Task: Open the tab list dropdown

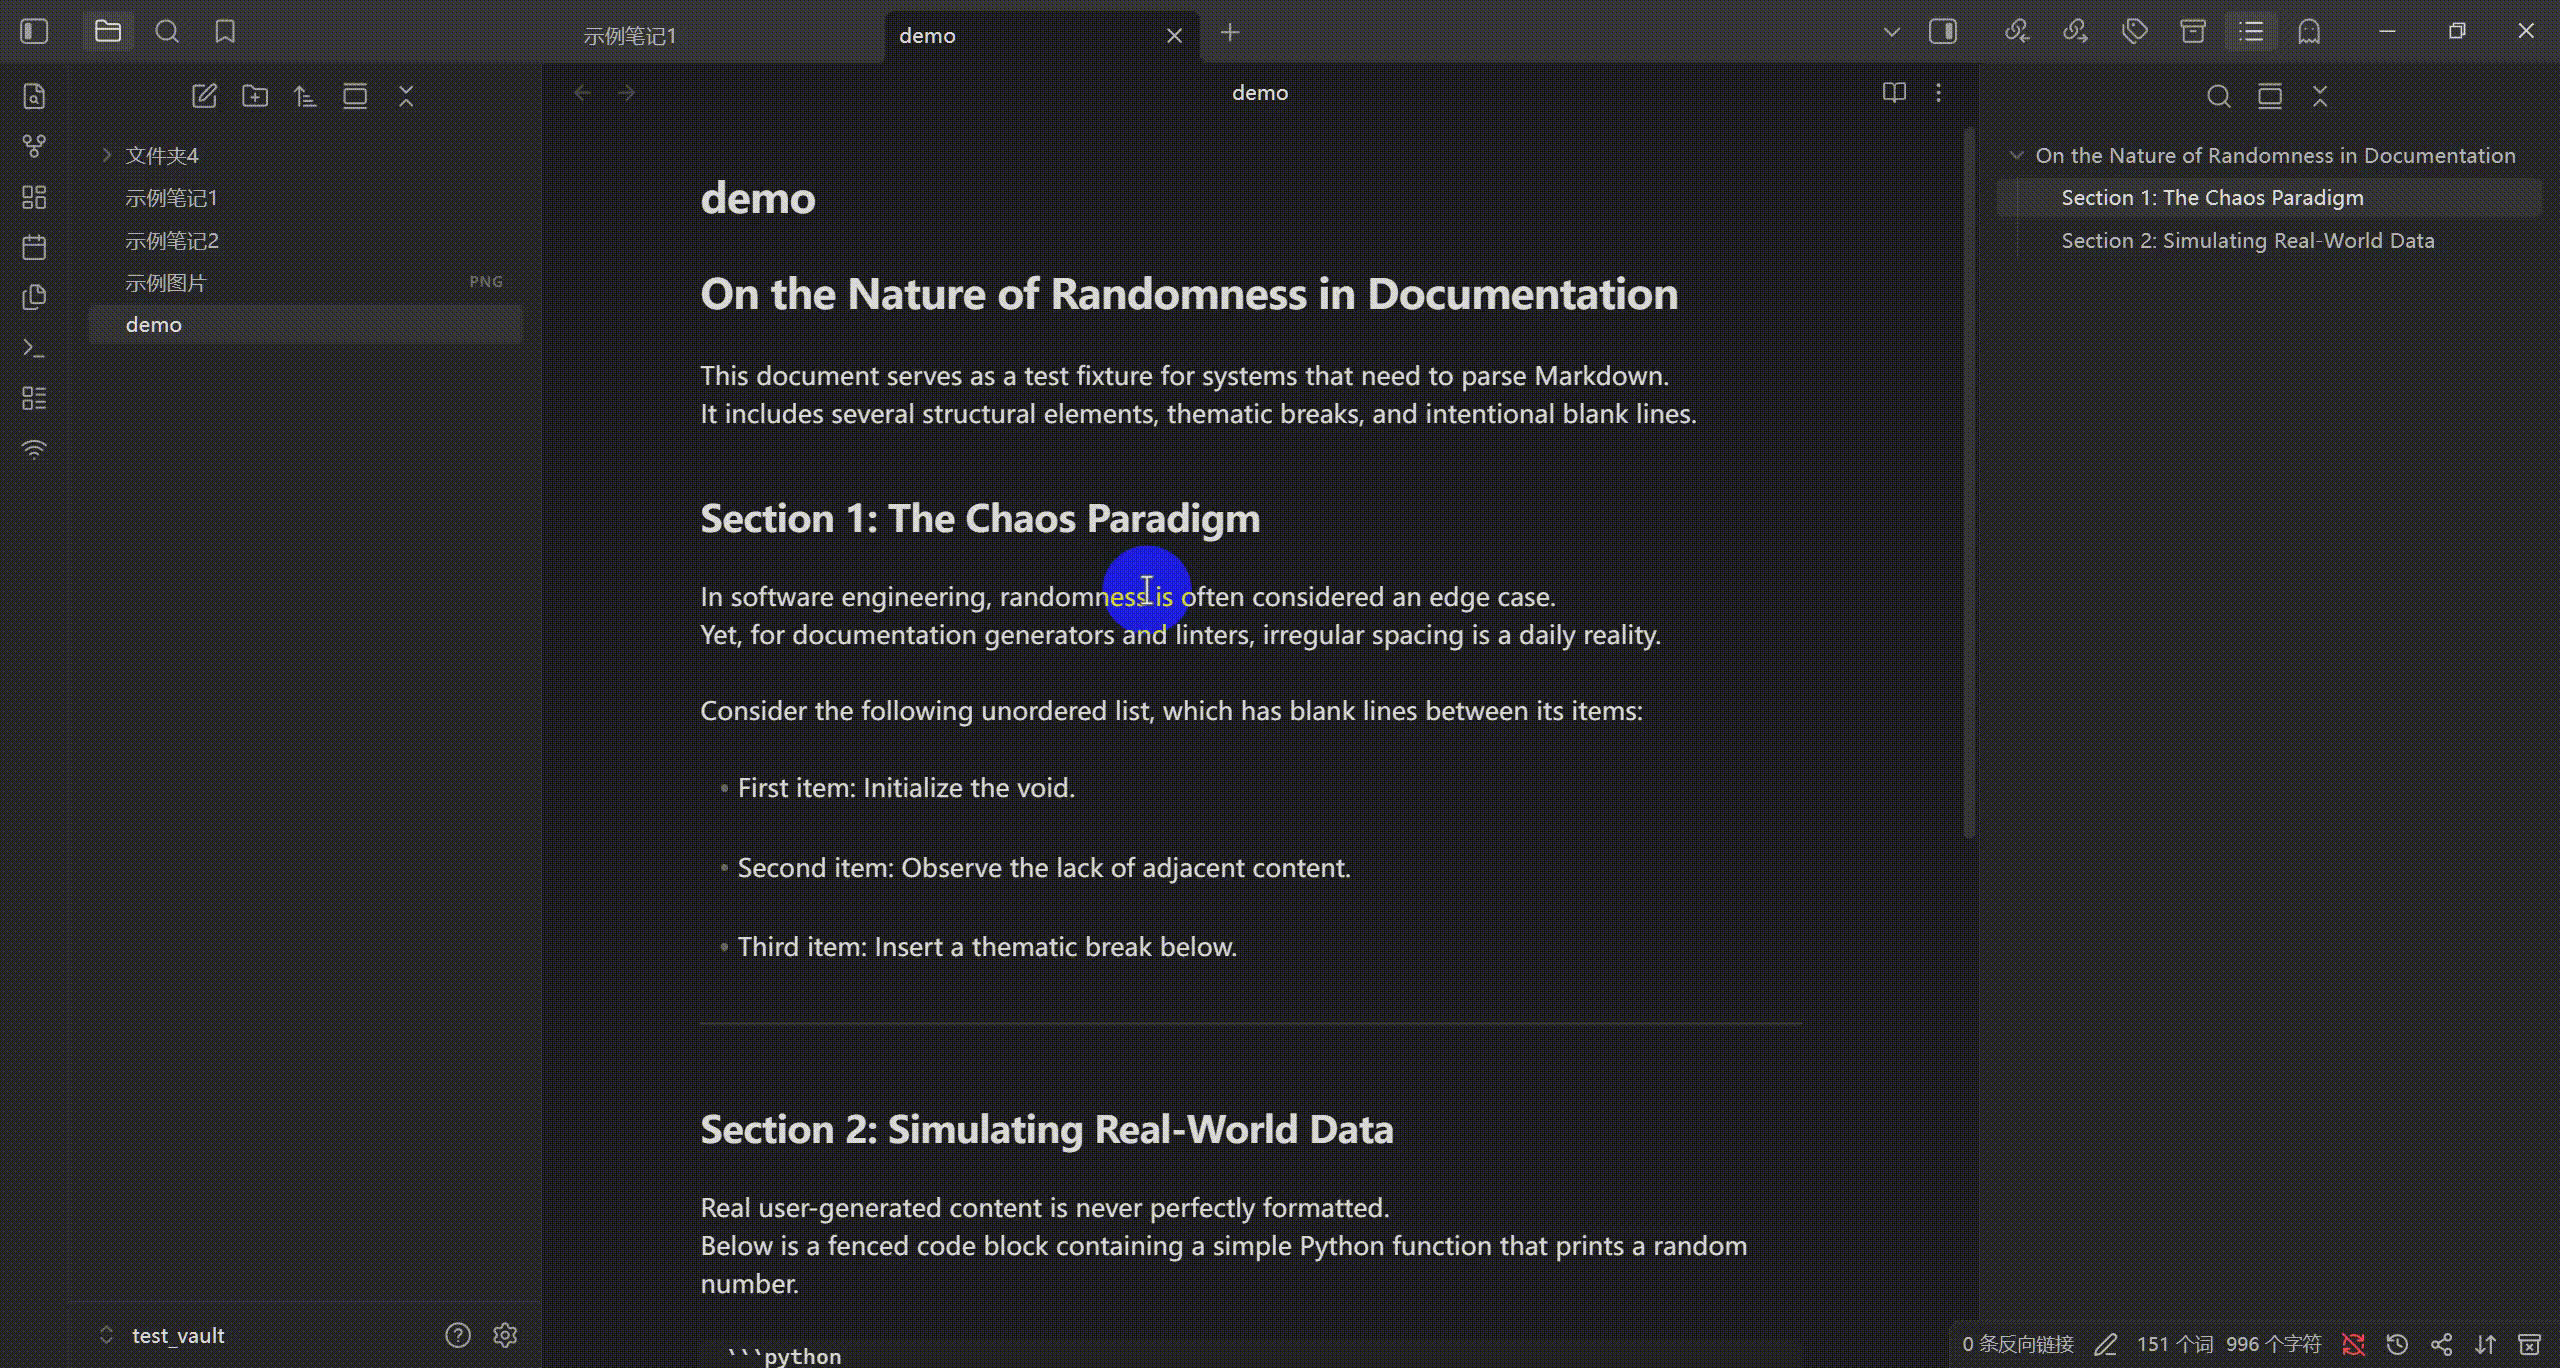Action: [x=1891, y=32]
